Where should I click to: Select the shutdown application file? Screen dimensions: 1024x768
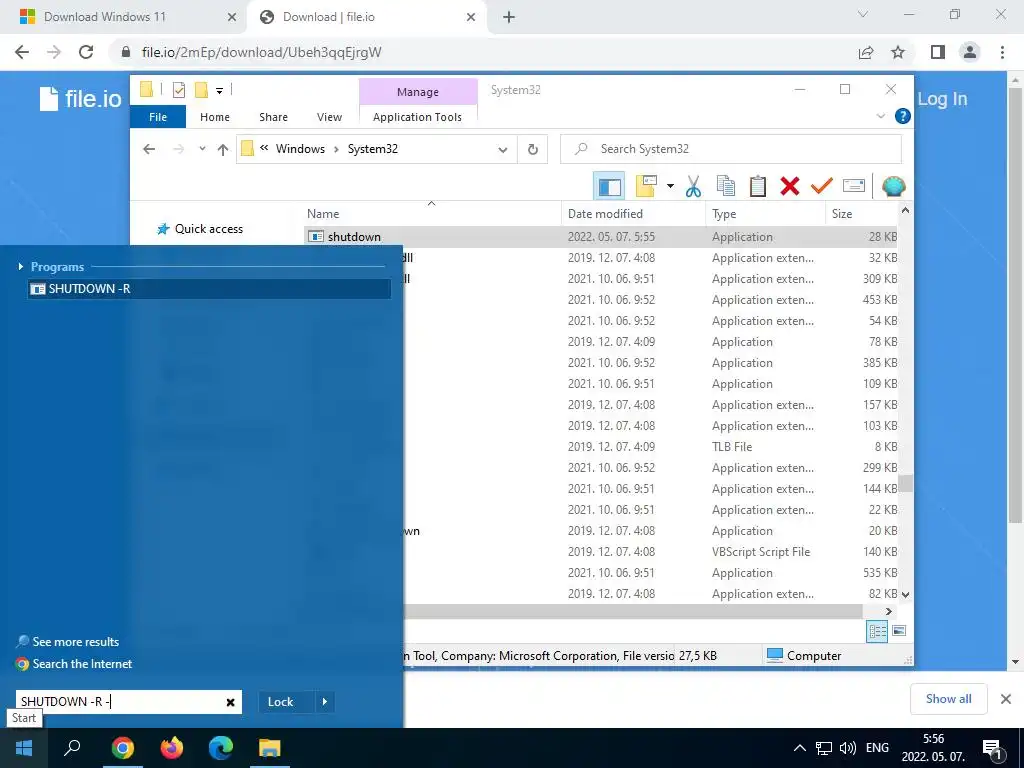tap(354, 236)
